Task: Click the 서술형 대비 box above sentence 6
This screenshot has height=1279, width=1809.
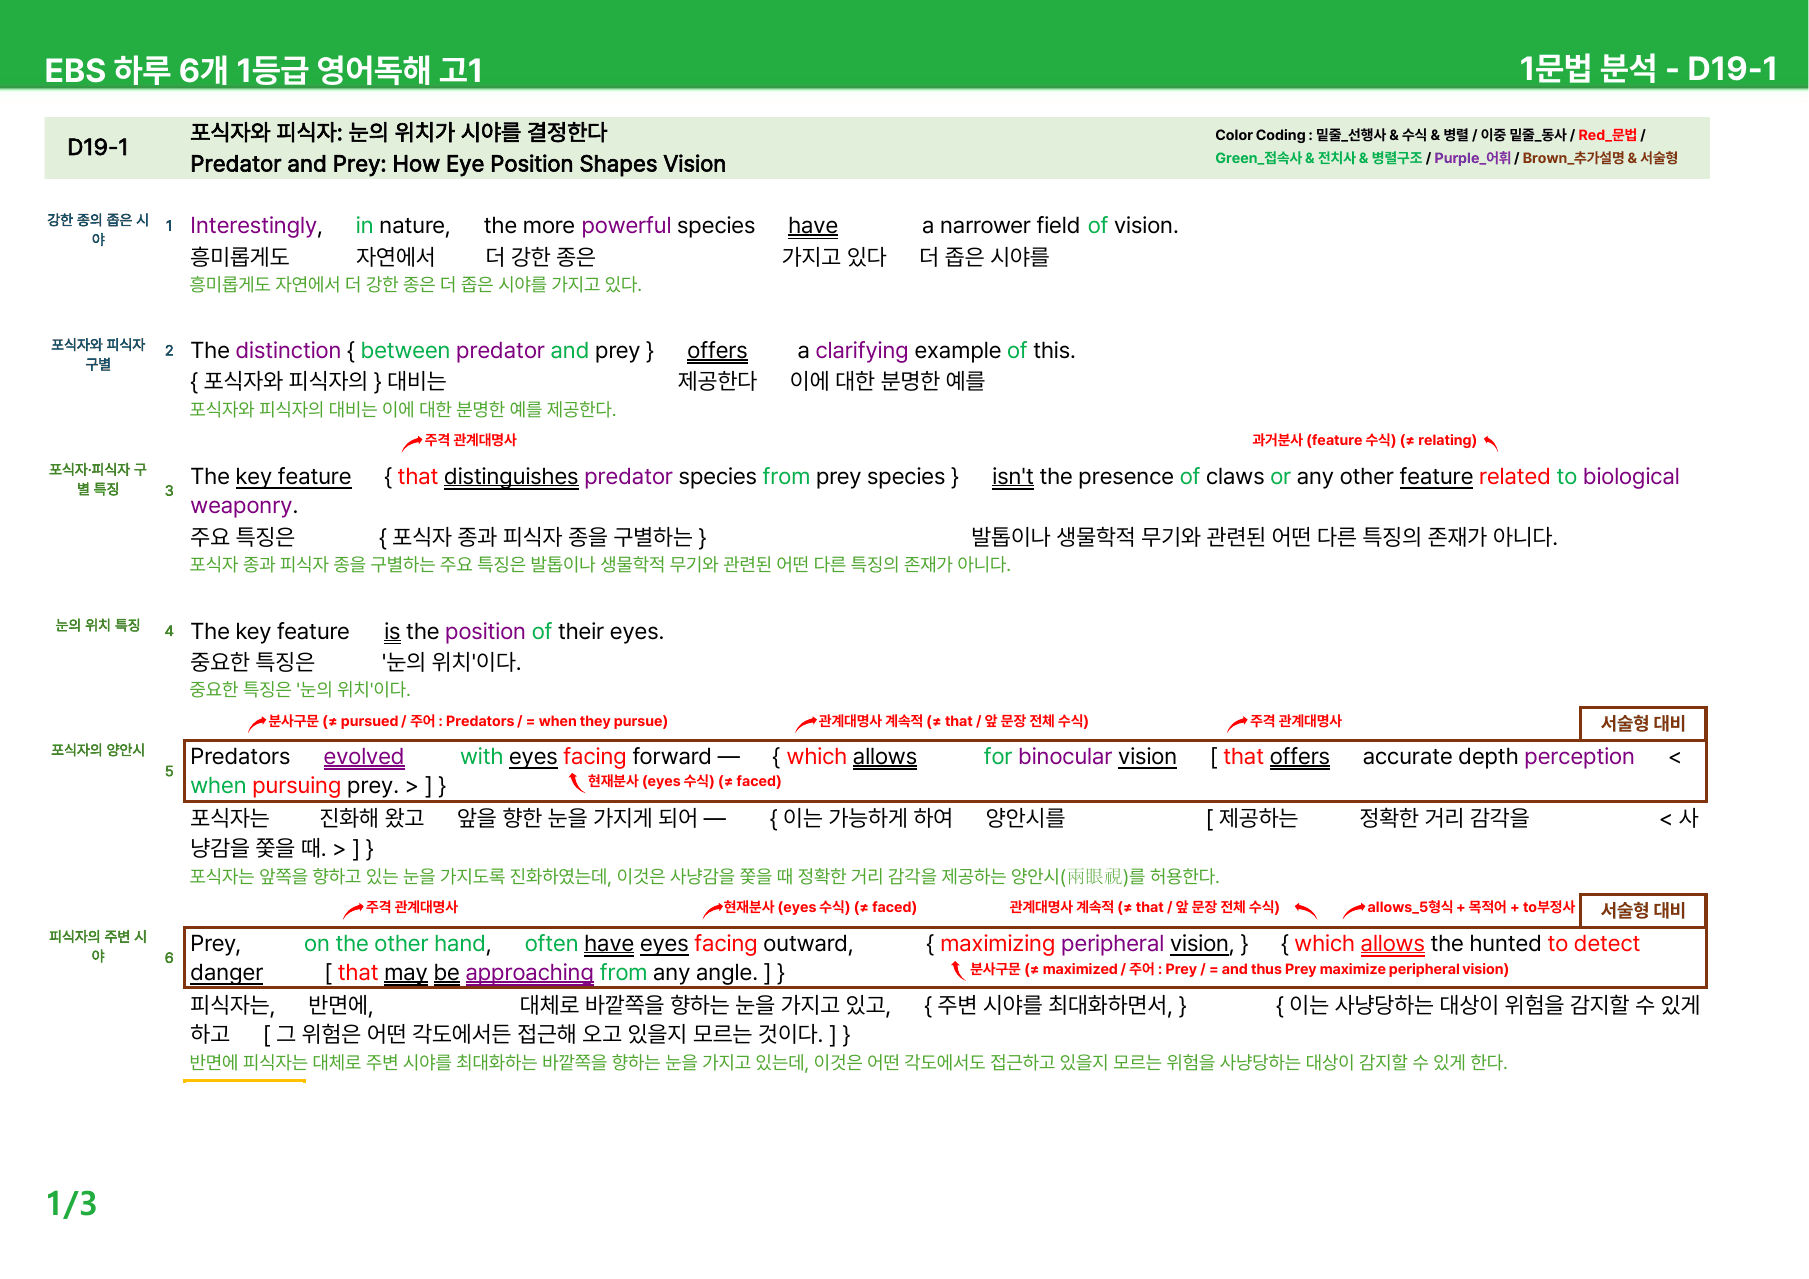Action: (1643, 910)
